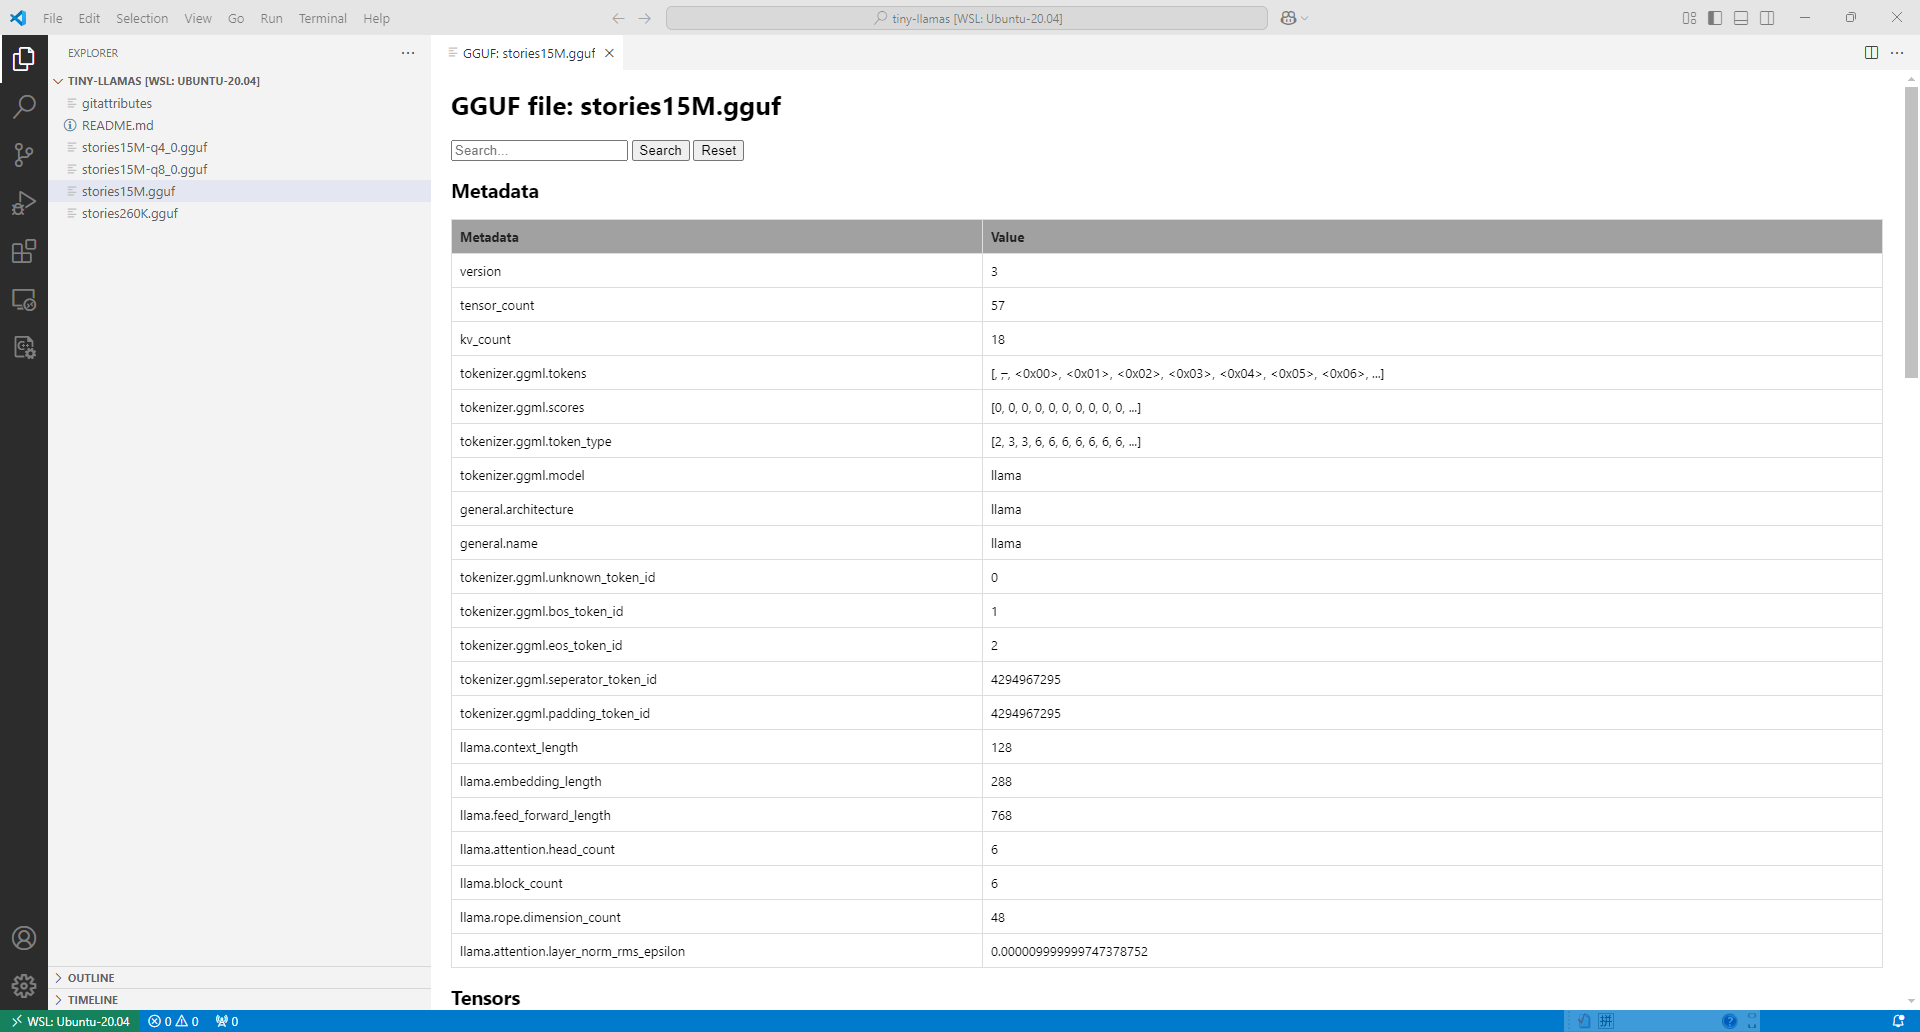The height and width of the screenshot is (1032, 1920).
Task: Open the File menu
Action: (x=53, y=18)
